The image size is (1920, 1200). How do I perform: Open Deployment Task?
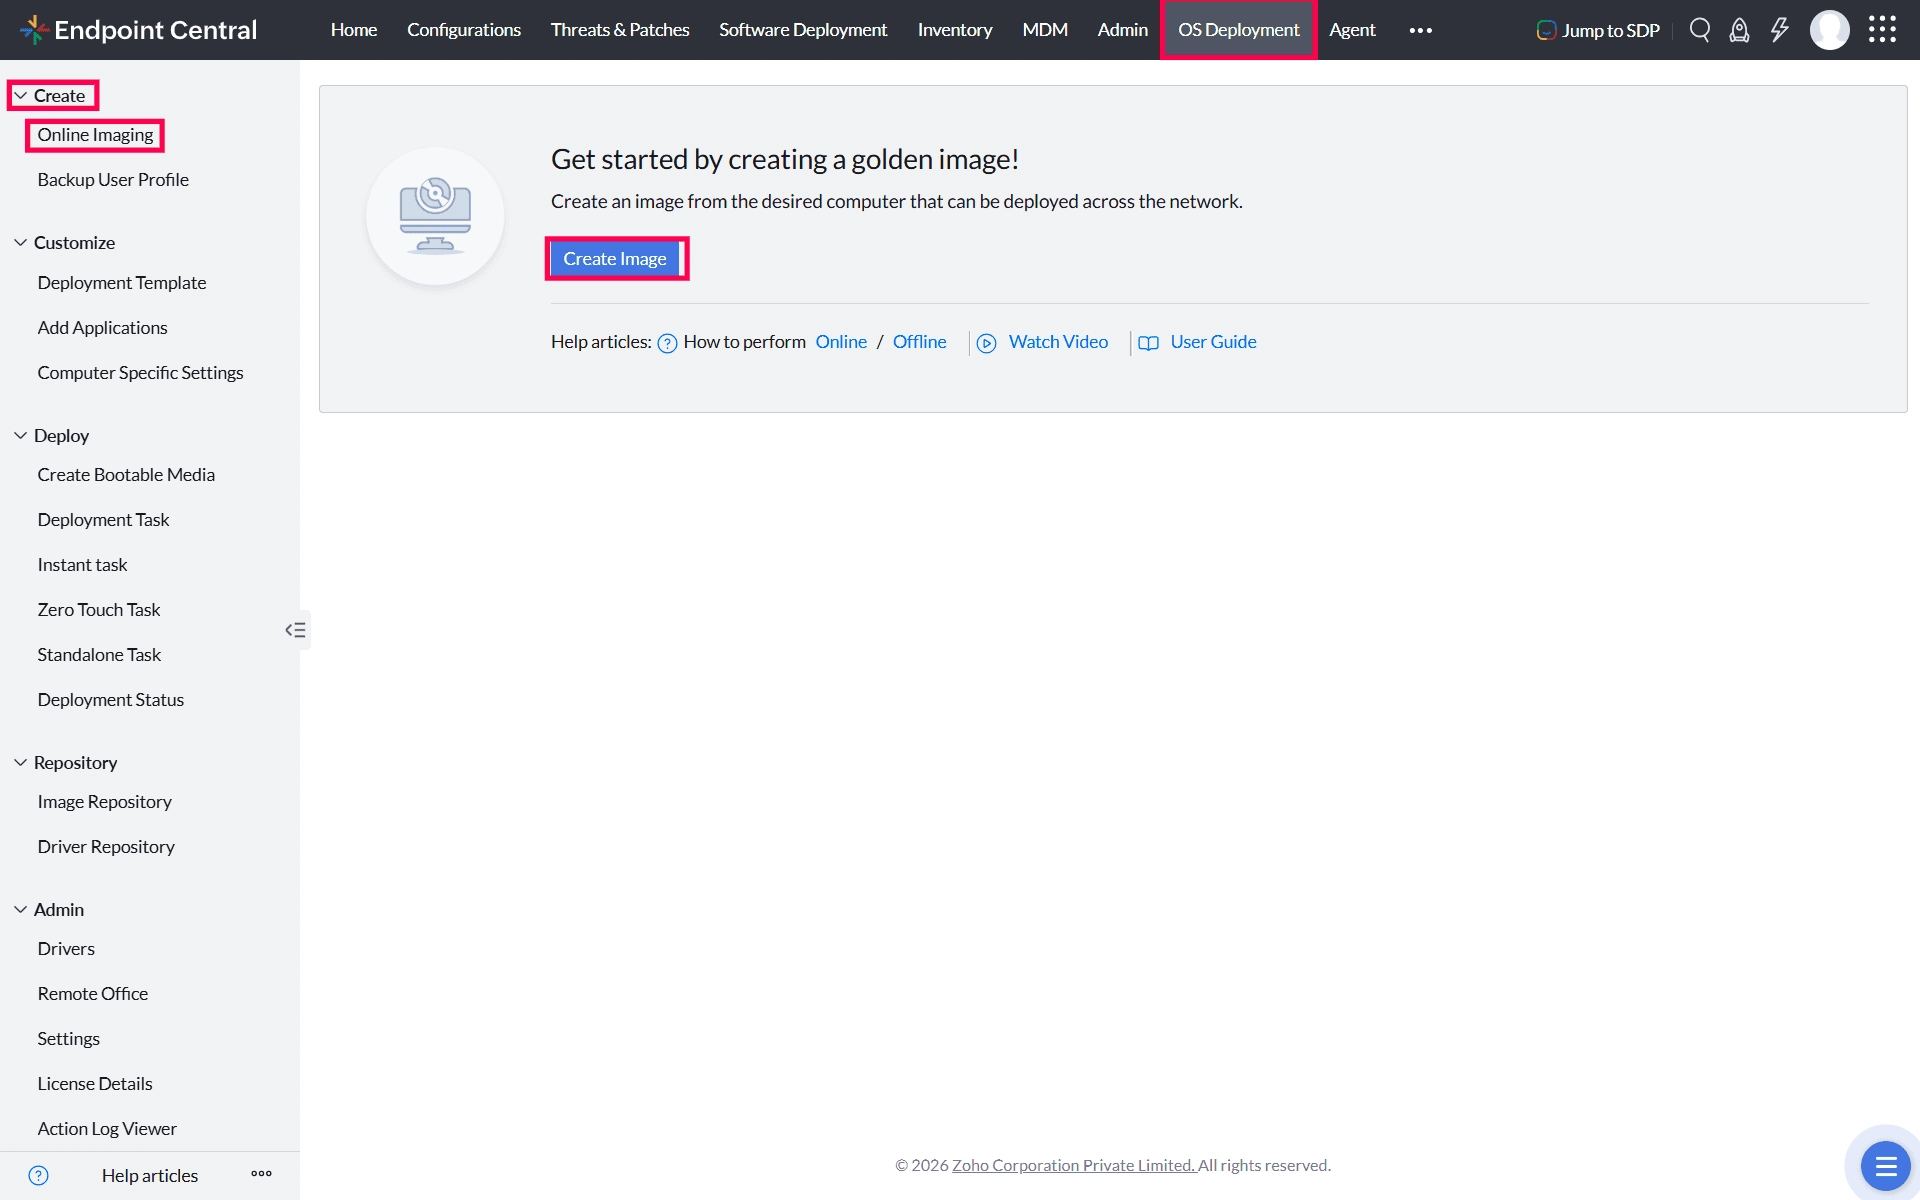tap(103, 520)
